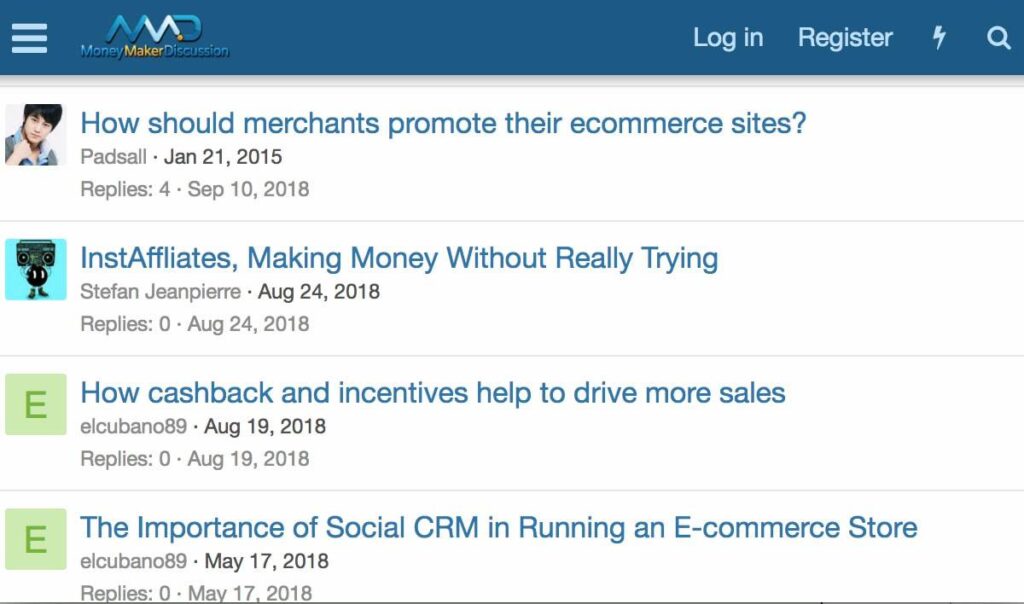Open the search magnifier icon
The image size is (1024, 604).
(998, 38)
